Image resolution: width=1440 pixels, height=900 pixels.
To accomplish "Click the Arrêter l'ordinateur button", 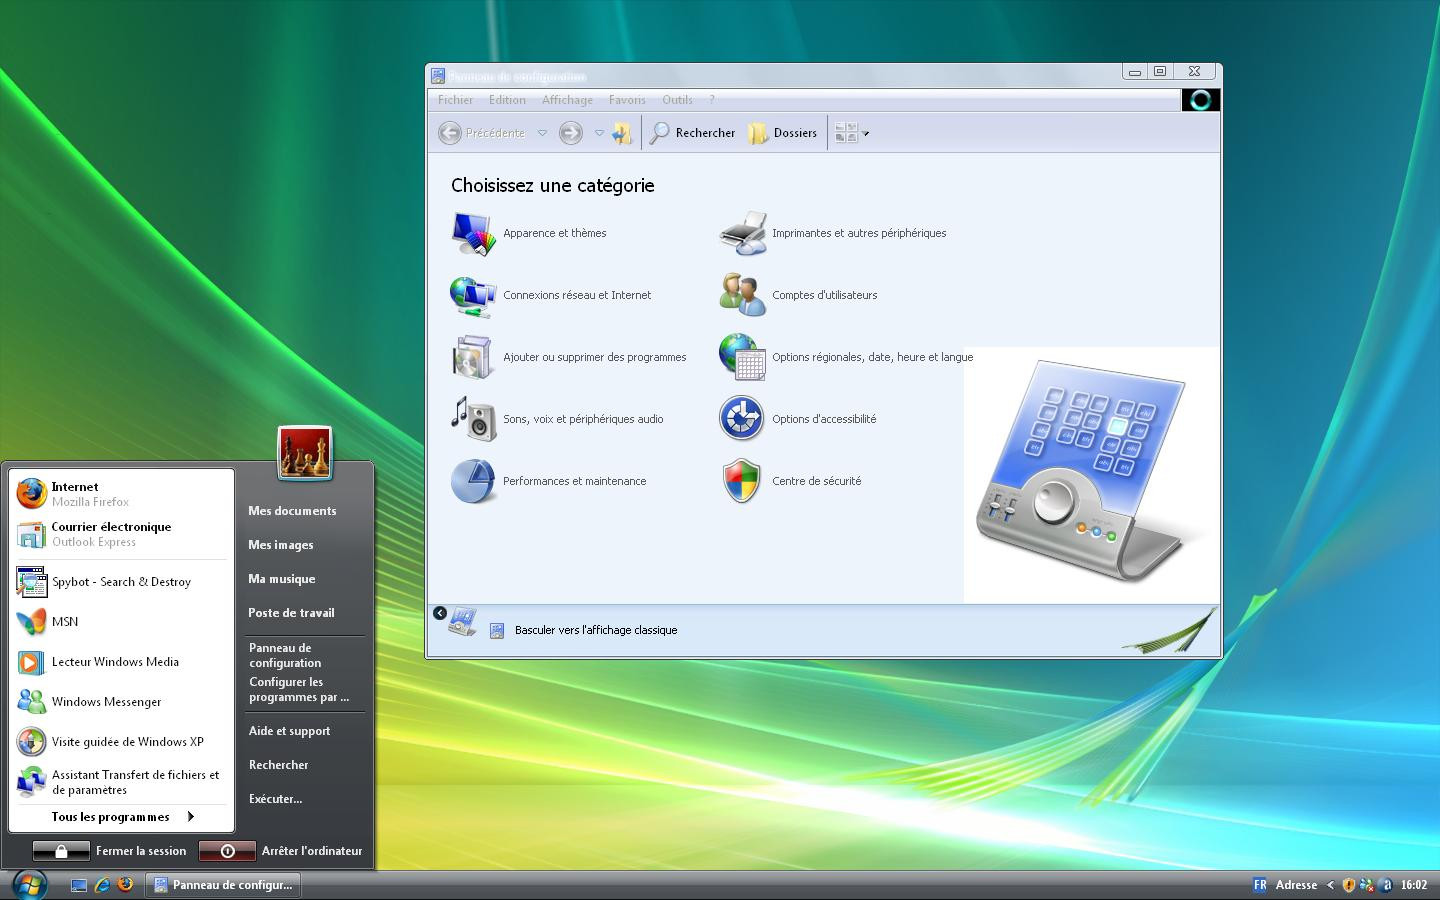I will coord(282,851).
